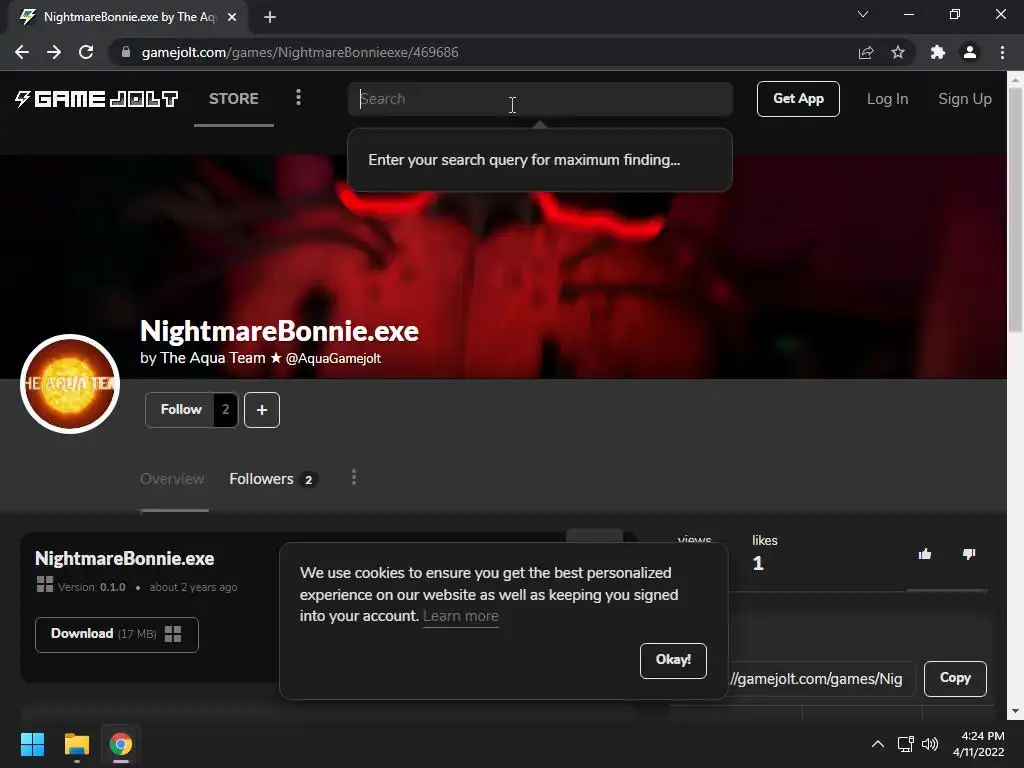The width and height of the screenshot is (1024, 768).
Task: Open the tab search chevron
Action: click(x=863, y=14)
